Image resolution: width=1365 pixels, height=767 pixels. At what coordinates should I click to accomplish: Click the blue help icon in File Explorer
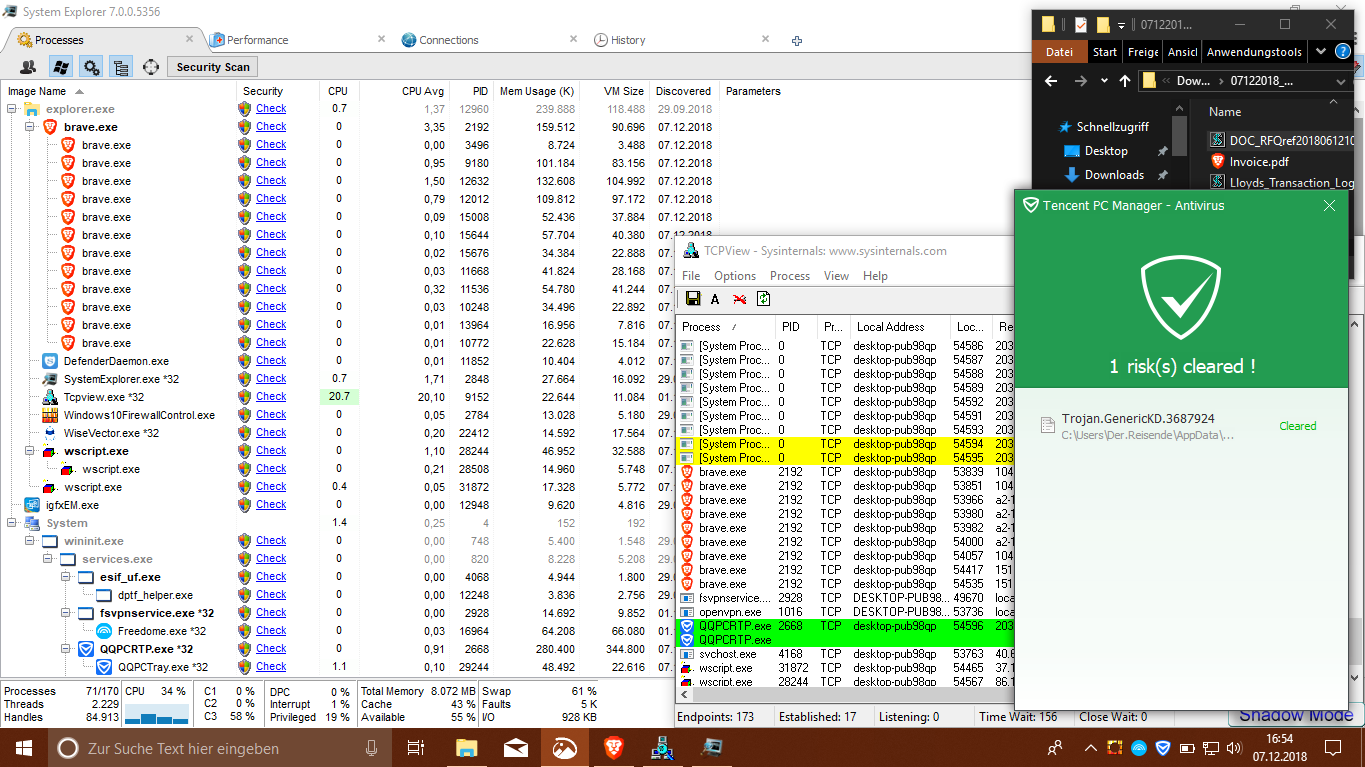point(1343,52)
